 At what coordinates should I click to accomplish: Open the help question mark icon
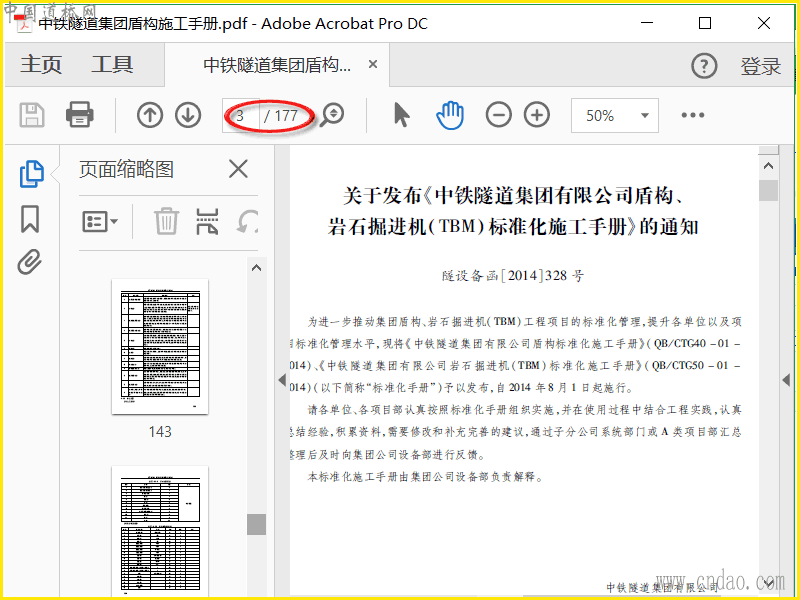coord(704,66)
